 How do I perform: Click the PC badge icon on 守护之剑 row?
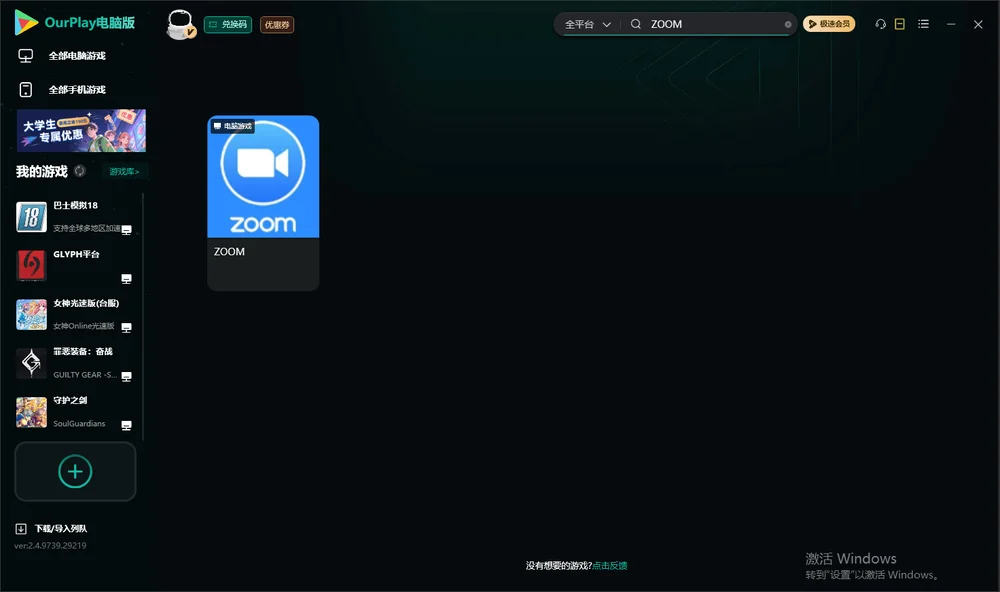coord(126,426)
